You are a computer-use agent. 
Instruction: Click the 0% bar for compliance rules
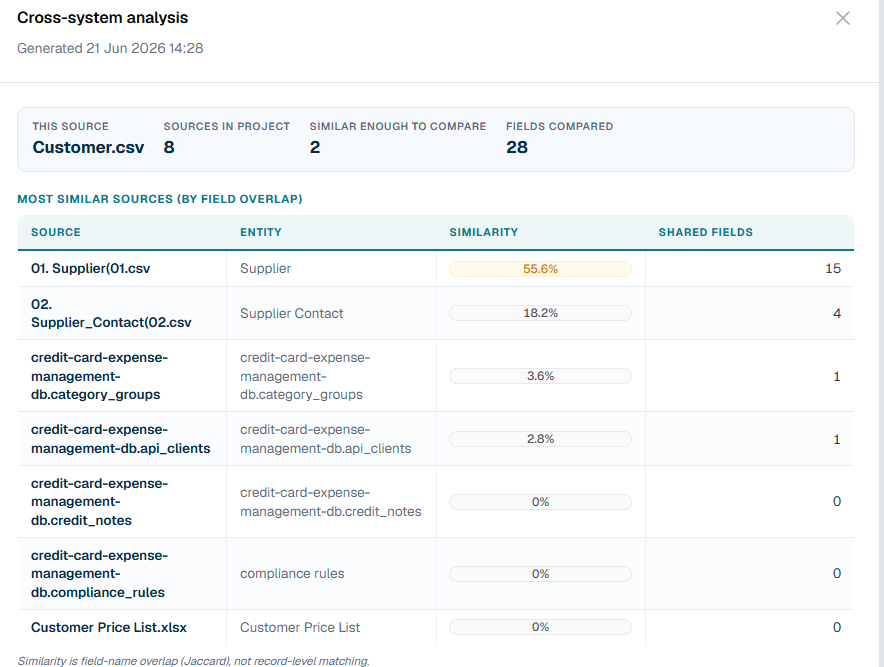click(x=540, y=574)
